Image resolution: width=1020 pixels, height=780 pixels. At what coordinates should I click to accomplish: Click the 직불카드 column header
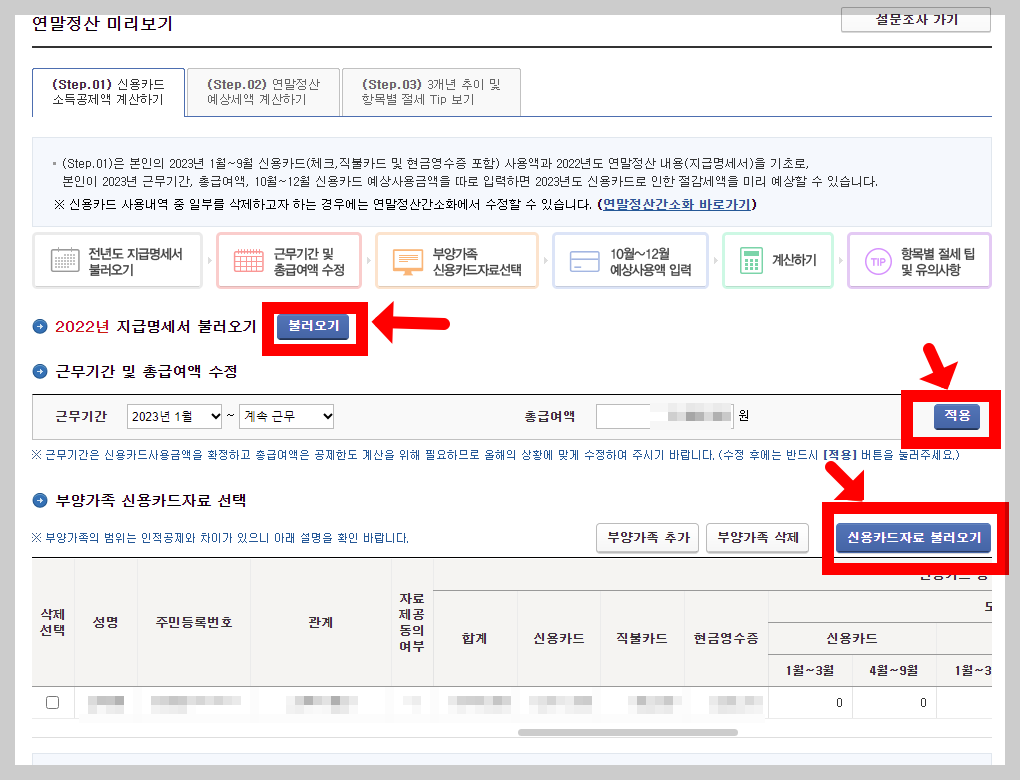pos(641,639)
